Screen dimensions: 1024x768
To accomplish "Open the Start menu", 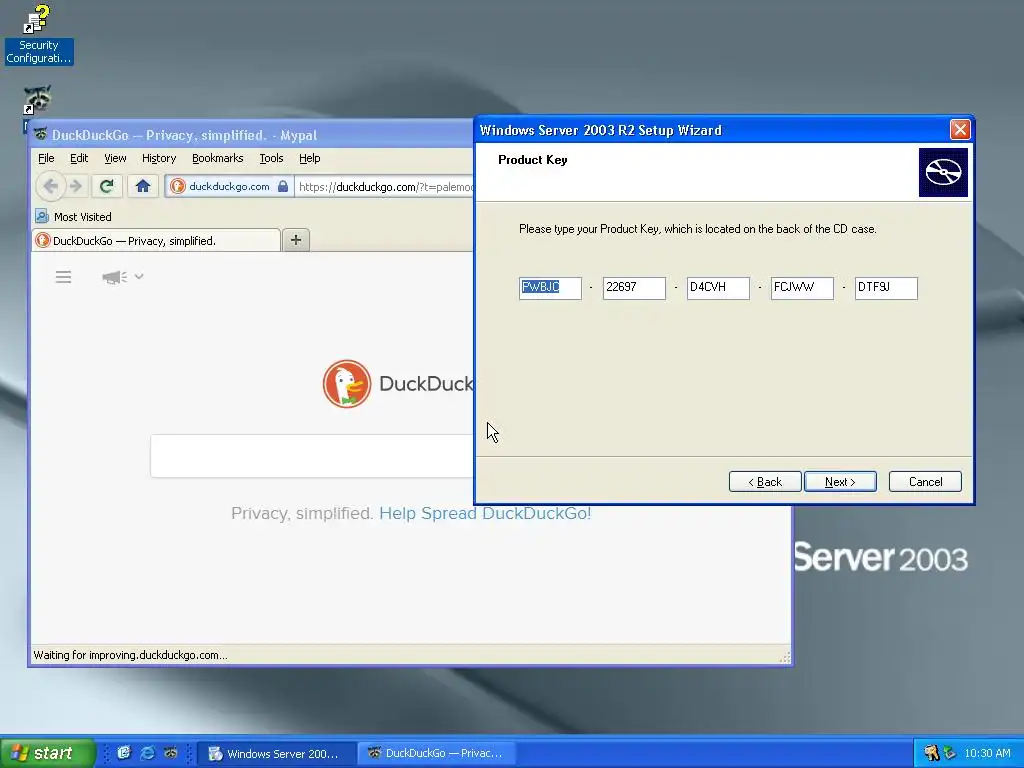I will (47, 753).
